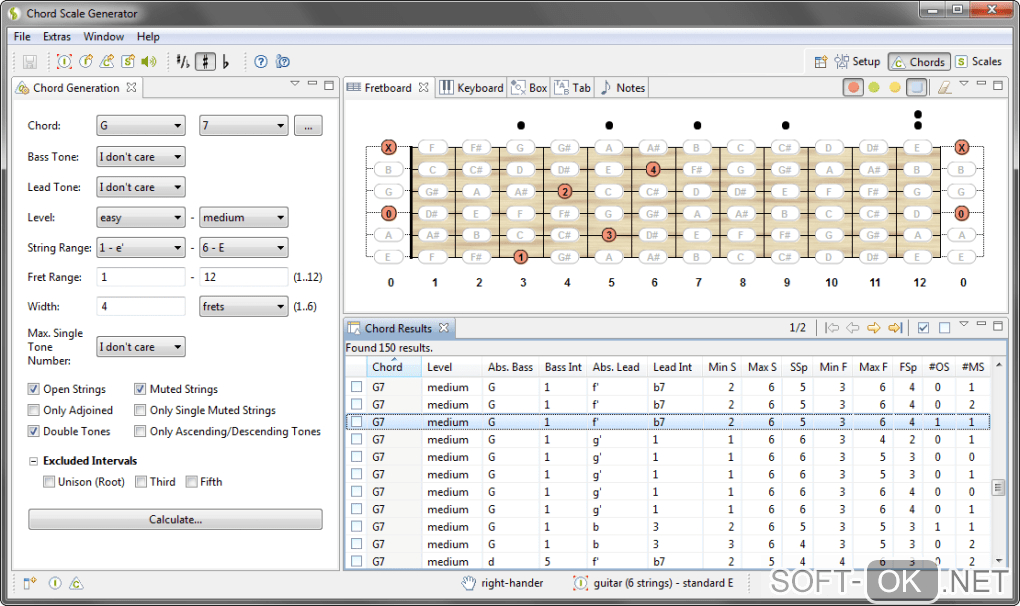Go to next results page arrow

874,328
